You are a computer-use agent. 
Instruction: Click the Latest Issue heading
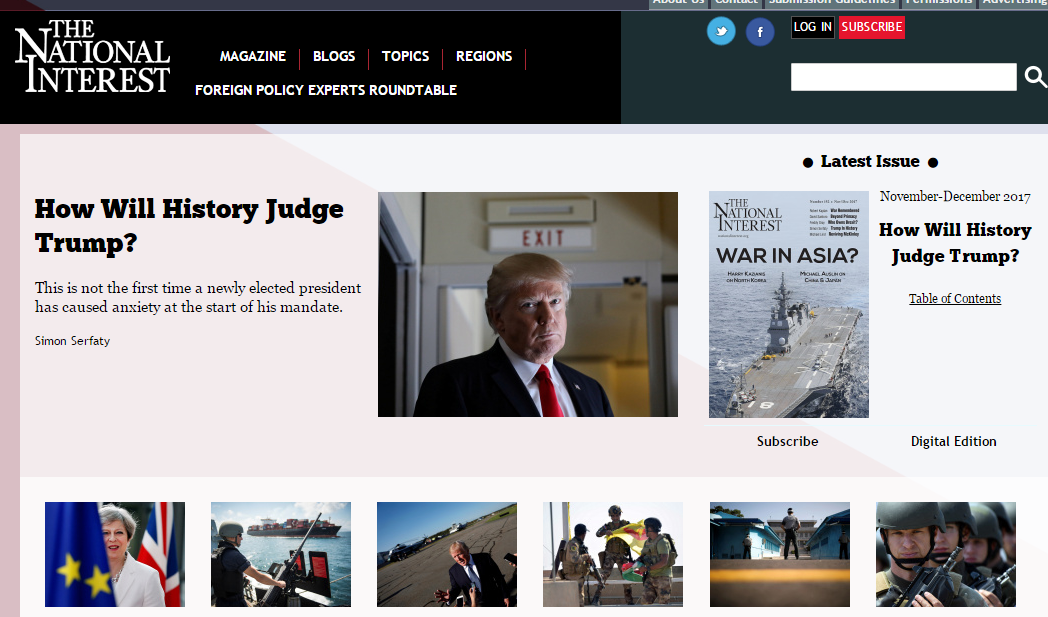pos(870,162)
